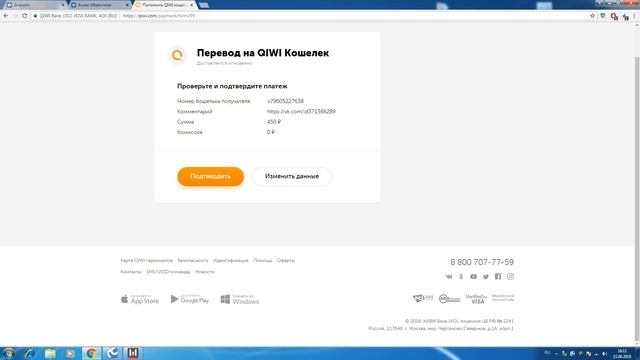Click the Instagram social icon in footer
Viewport: 640px width, 360px height.
click(510, 276)
